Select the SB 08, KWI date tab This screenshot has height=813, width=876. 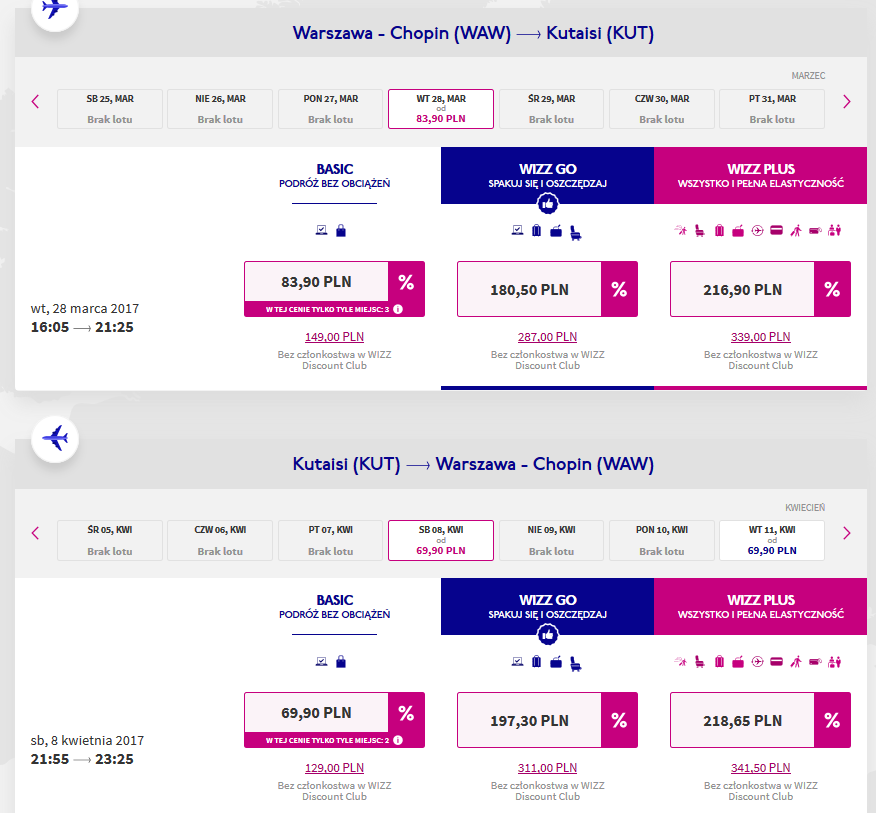pyautogui.click(x=441, y=540)
